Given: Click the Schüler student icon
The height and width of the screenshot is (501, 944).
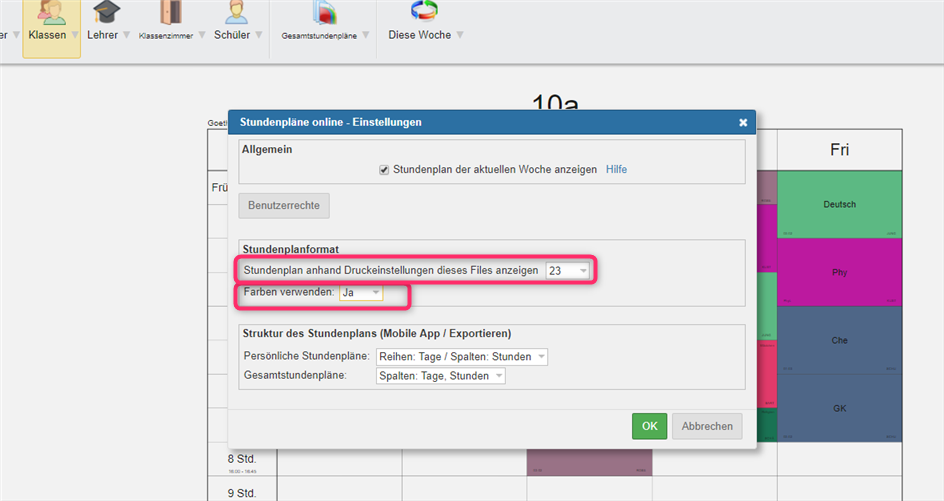Looking at the screenshot, I should tap(237, 12).
